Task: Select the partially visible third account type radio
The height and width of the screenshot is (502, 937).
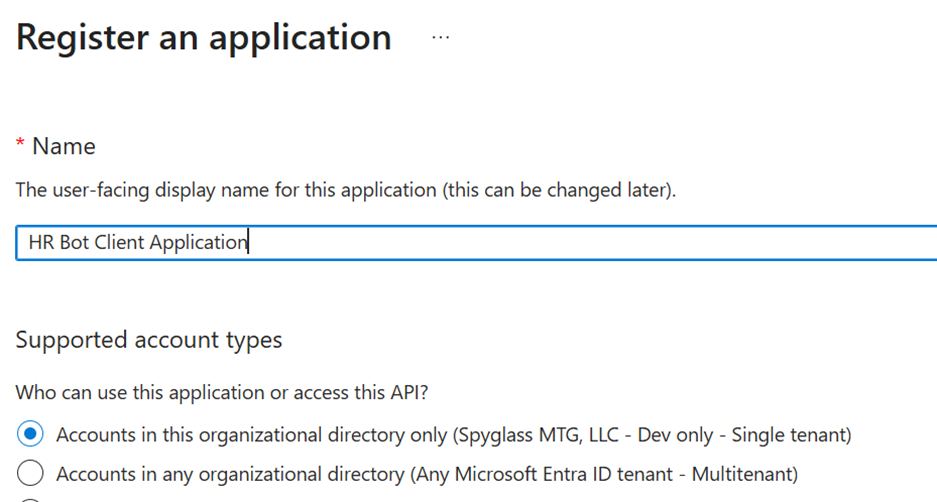Action: point(31,500)
